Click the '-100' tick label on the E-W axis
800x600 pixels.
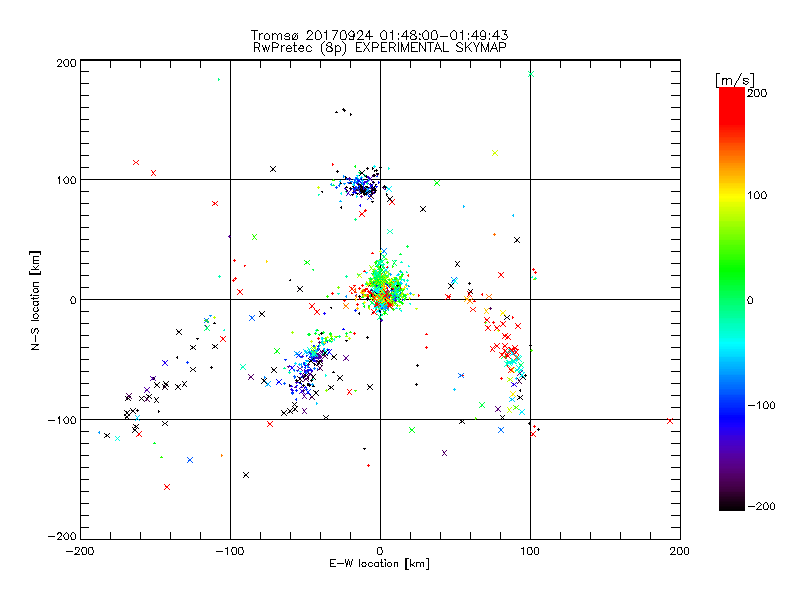tap(230, 551)
